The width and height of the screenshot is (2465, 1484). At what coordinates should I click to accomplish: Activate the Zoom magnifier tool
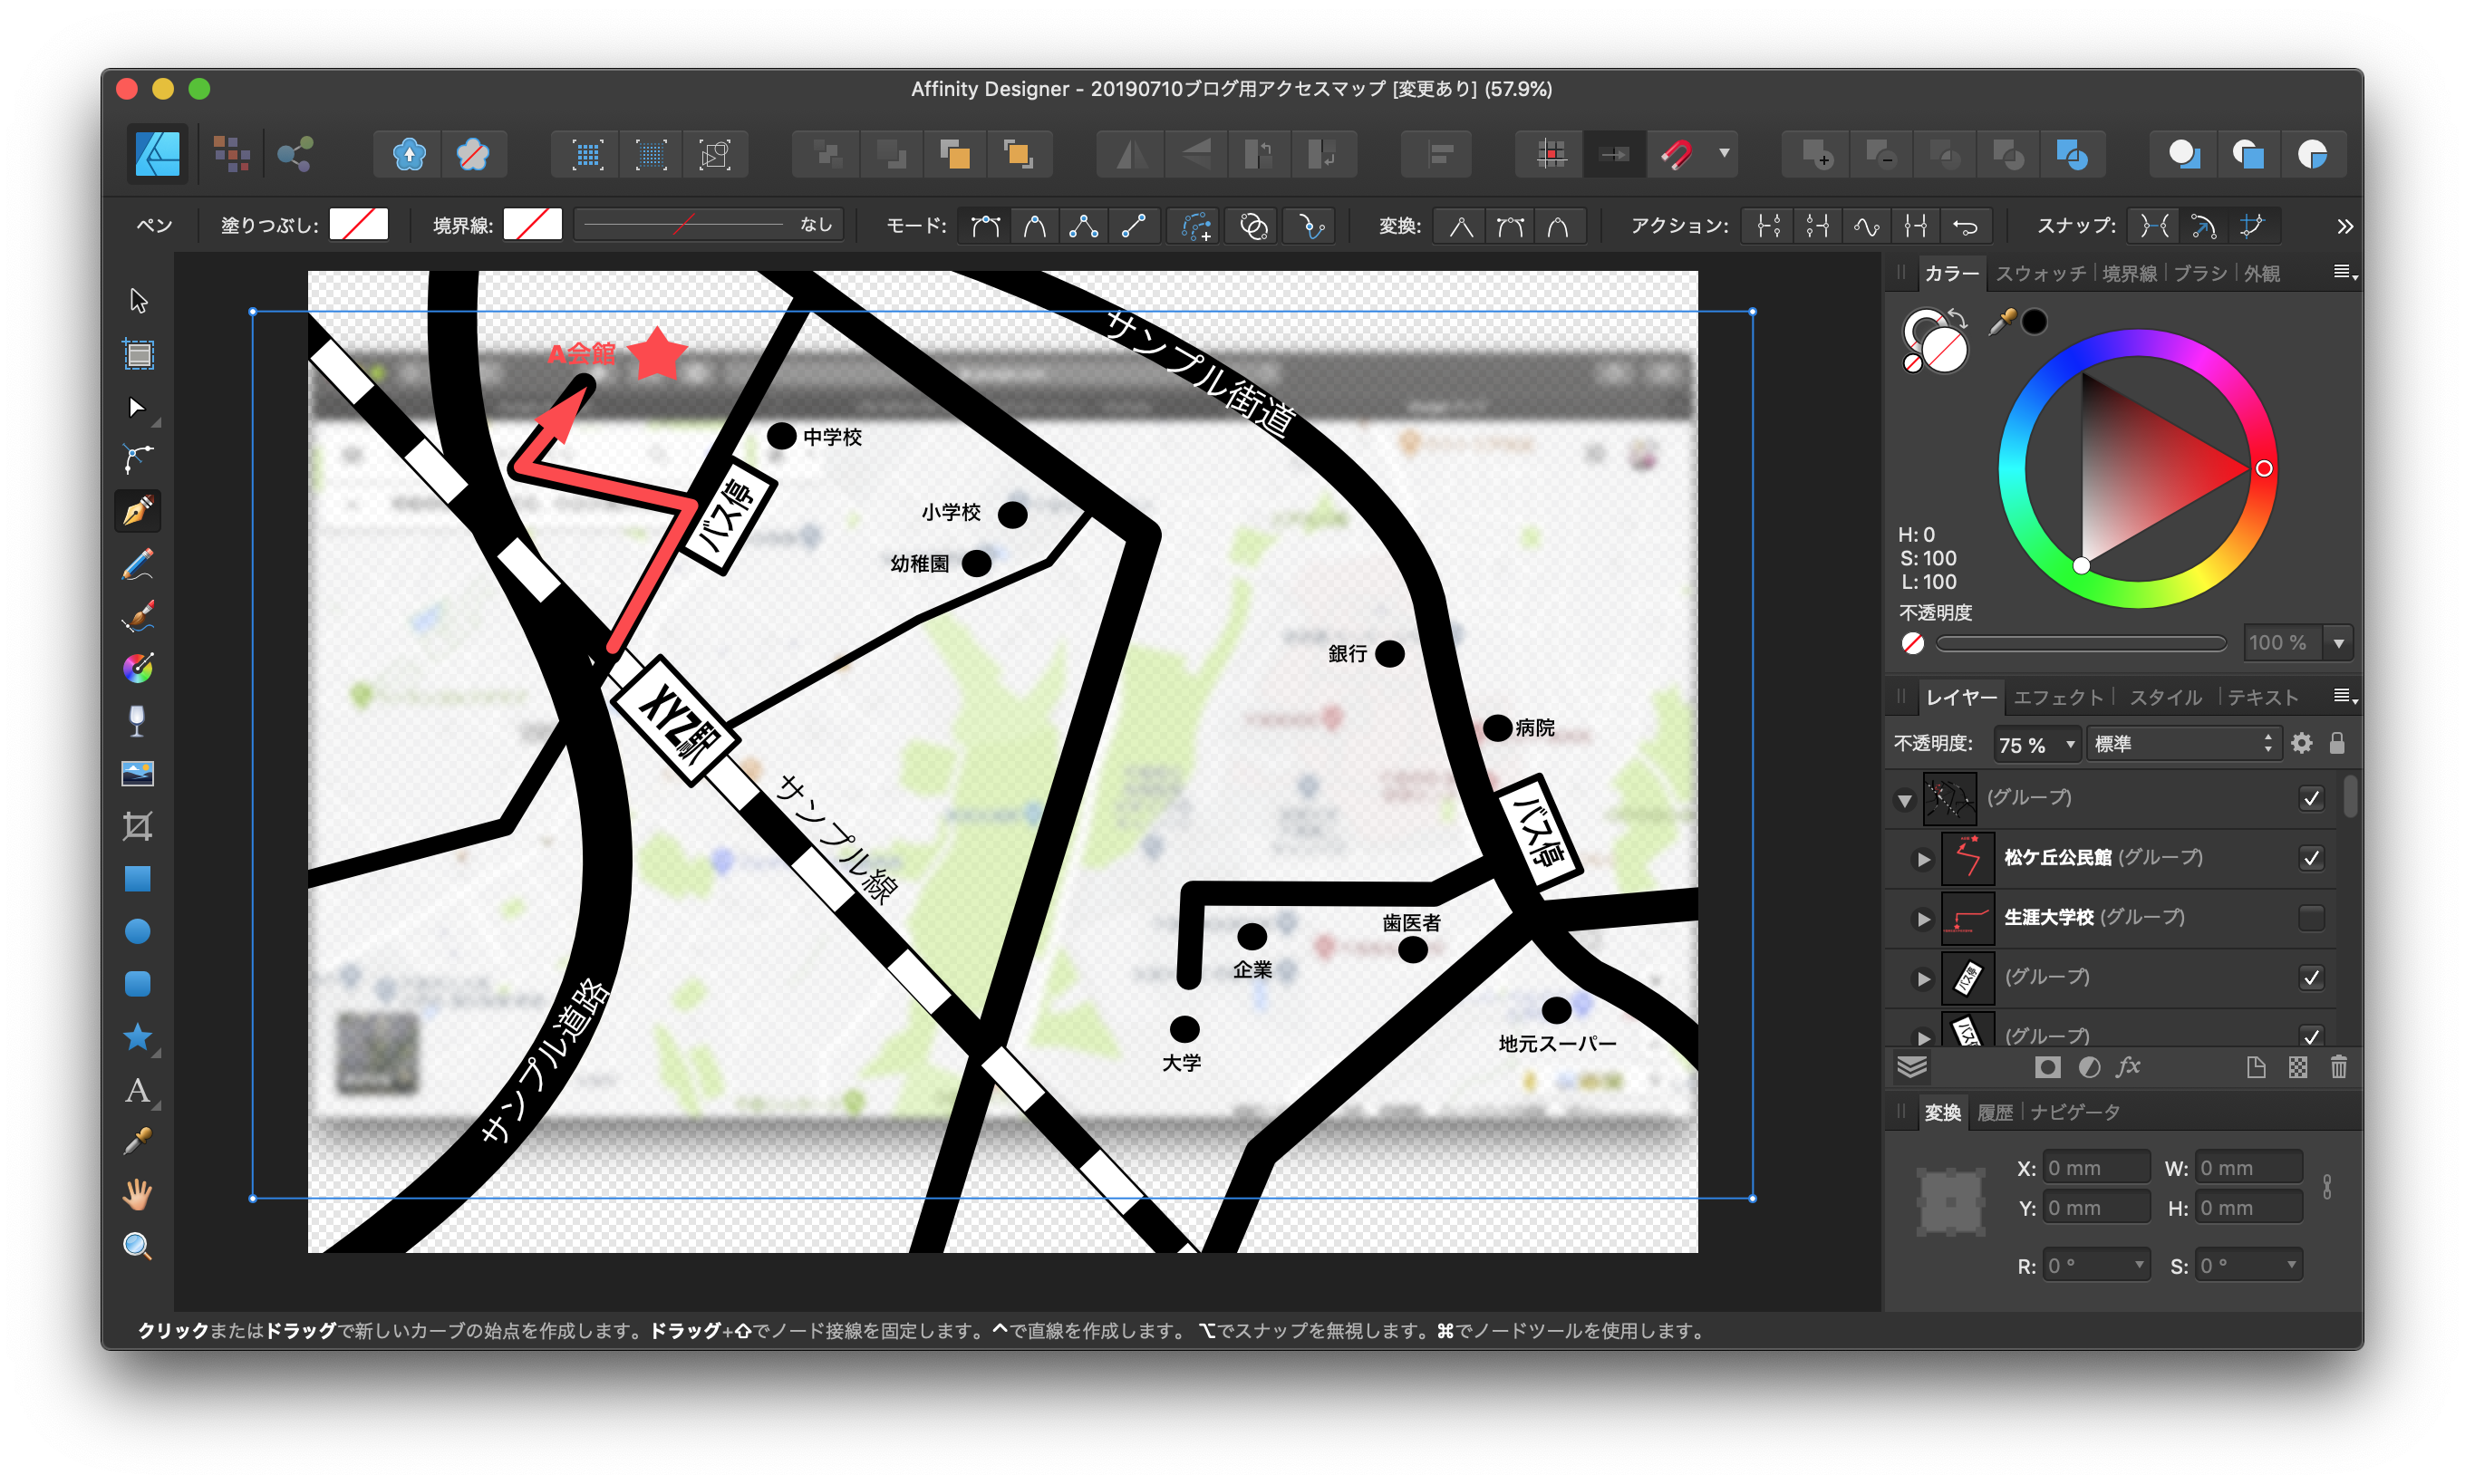pos(137,1246)
